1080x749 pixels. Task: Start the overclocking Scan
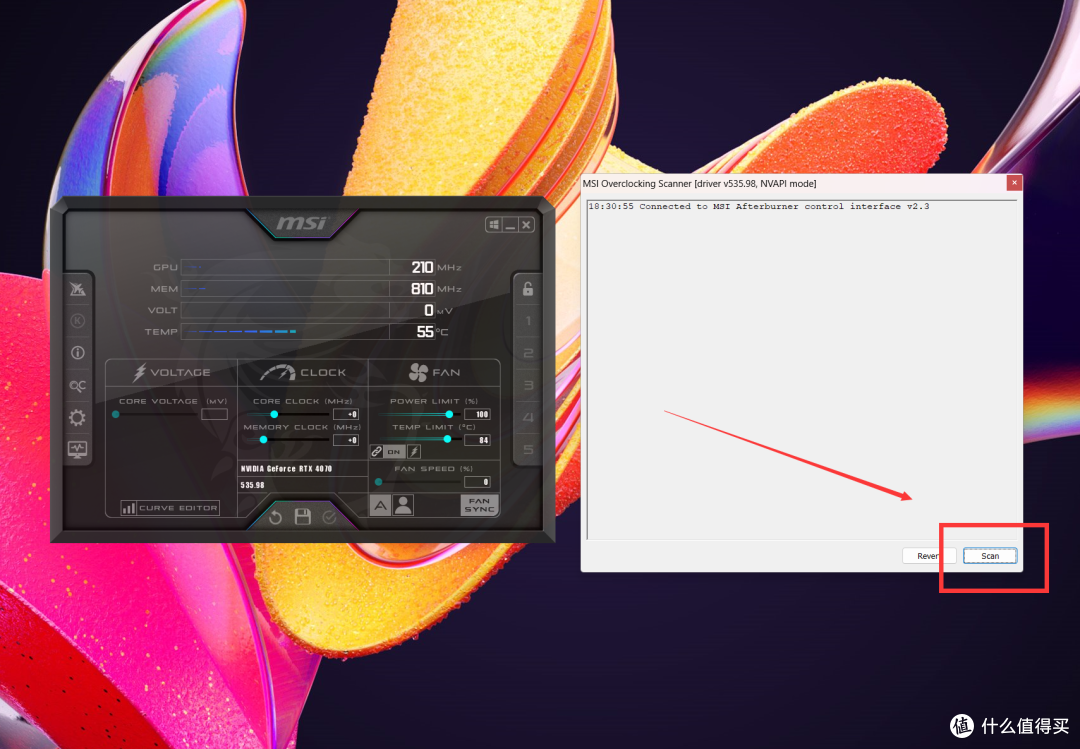[x=990, y=556]
